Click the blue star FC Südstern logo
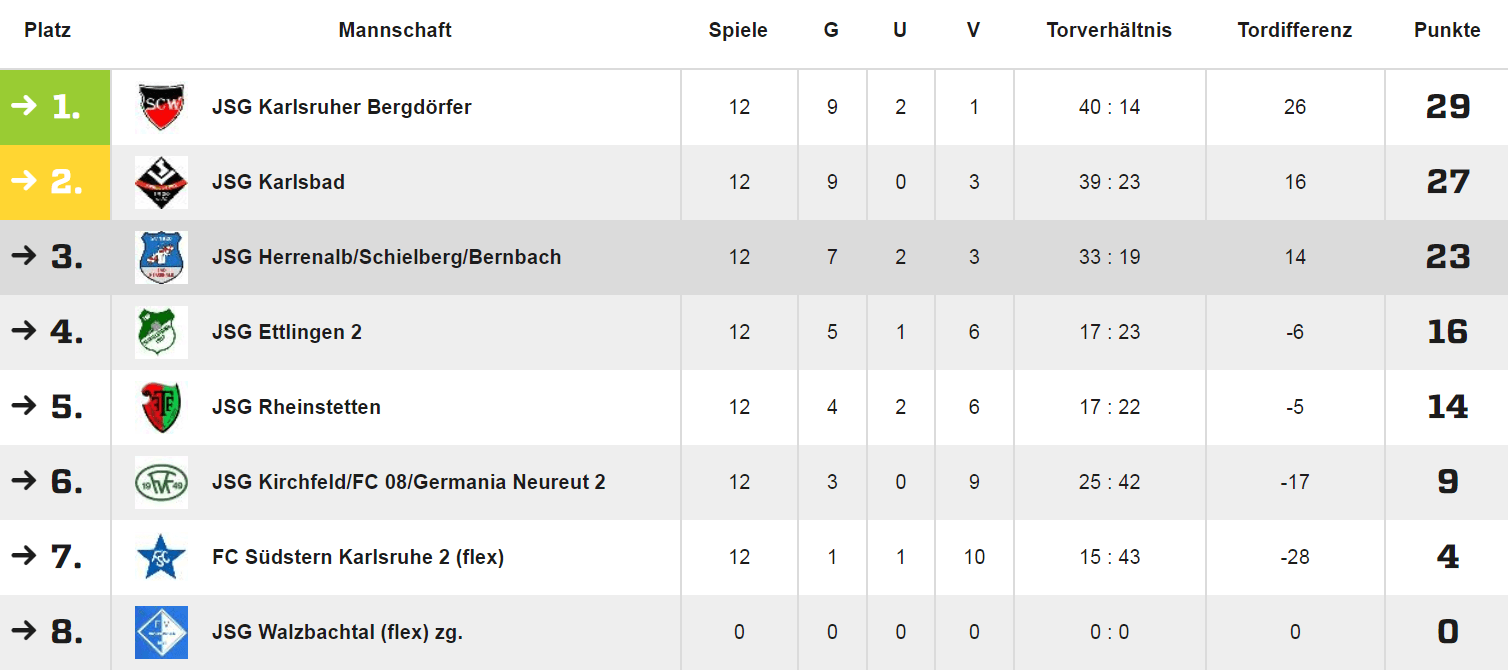Viewport: 1508px width, 670px height. (161, 557)
